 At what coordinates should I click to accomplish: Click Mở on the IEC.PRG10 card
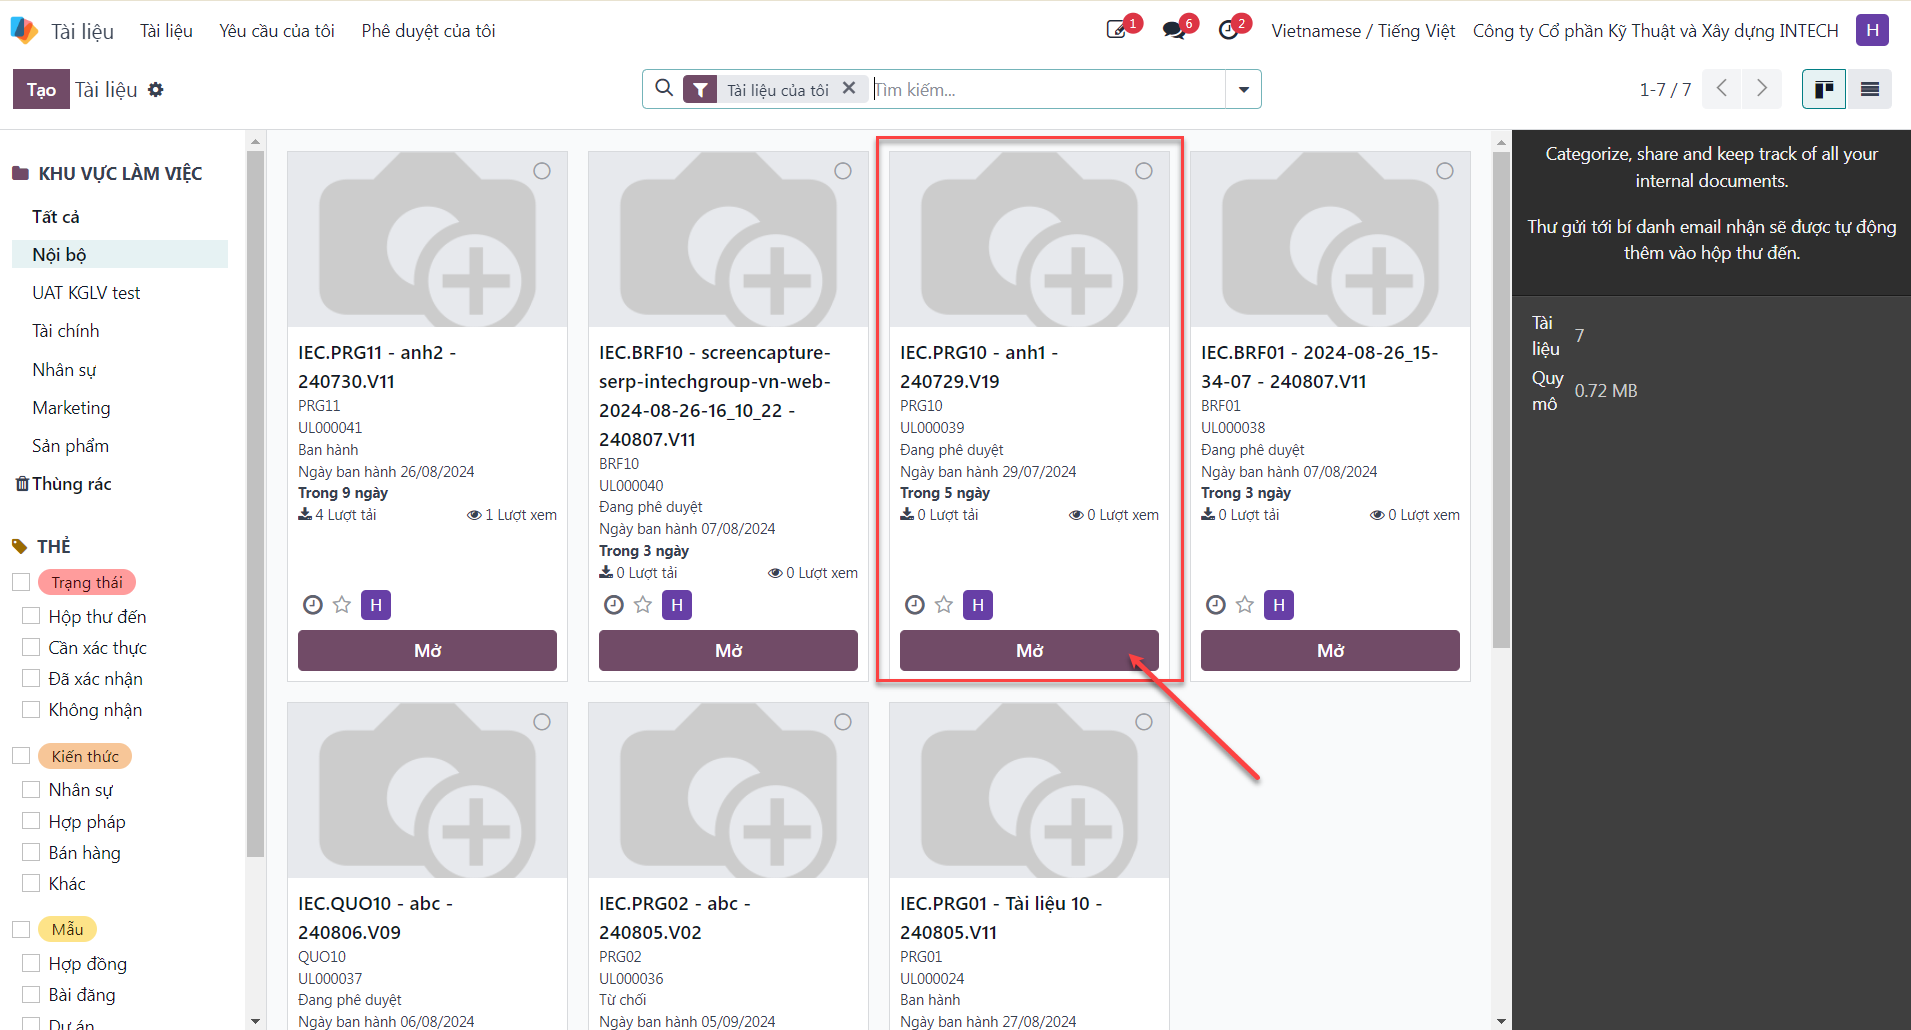(x=1029, y=650)
